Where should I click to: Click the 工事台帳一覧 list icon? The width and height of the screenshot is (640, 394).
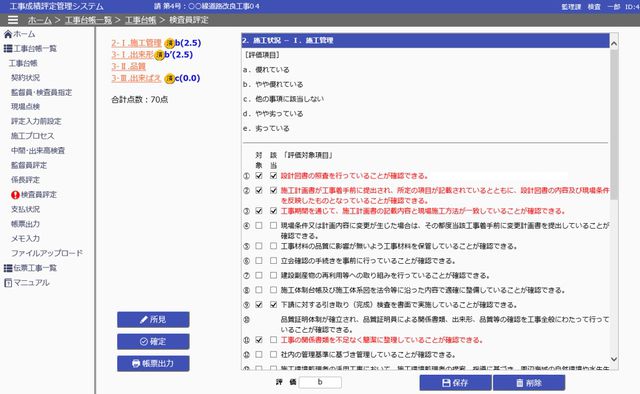(x=8, y=49)
